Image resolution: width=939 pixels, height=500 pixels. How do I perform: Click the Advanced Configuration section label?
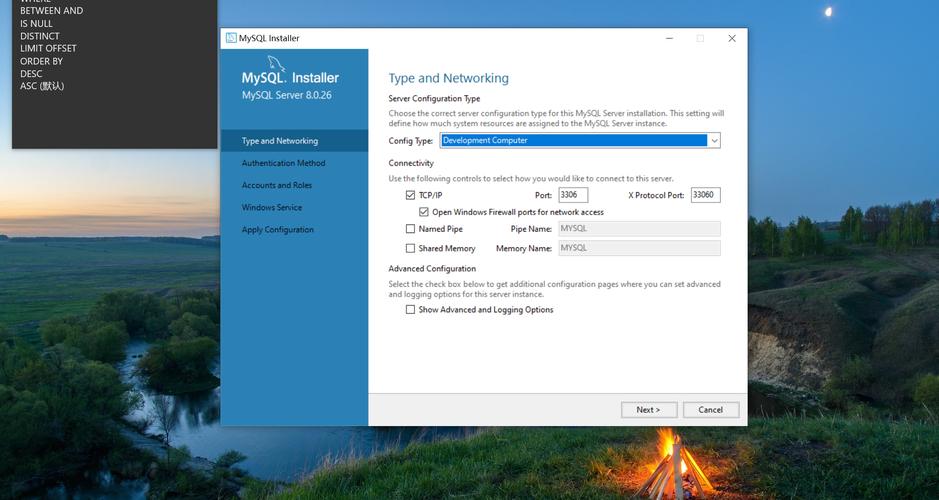click(432, 268)
